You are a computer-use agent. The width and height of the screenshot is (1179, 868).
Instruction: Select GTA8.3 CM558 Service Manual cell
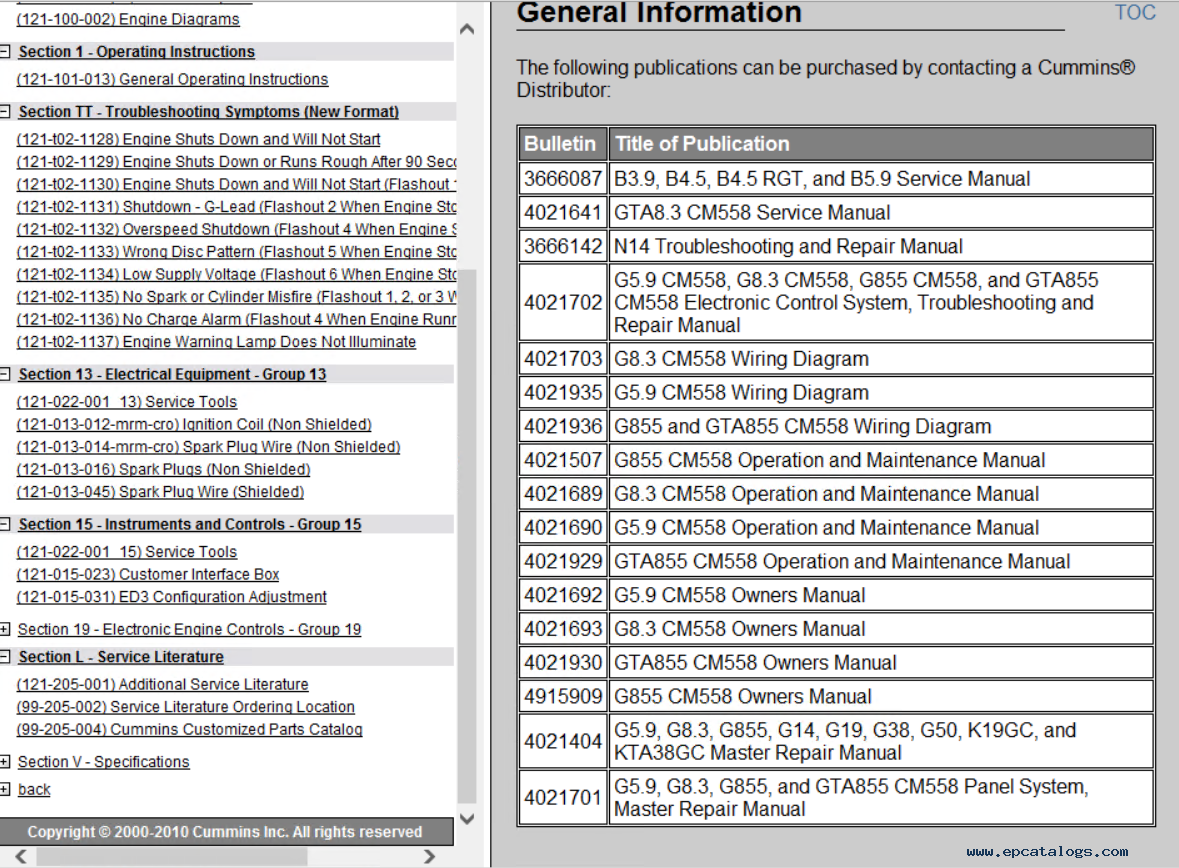pos(881,213)
